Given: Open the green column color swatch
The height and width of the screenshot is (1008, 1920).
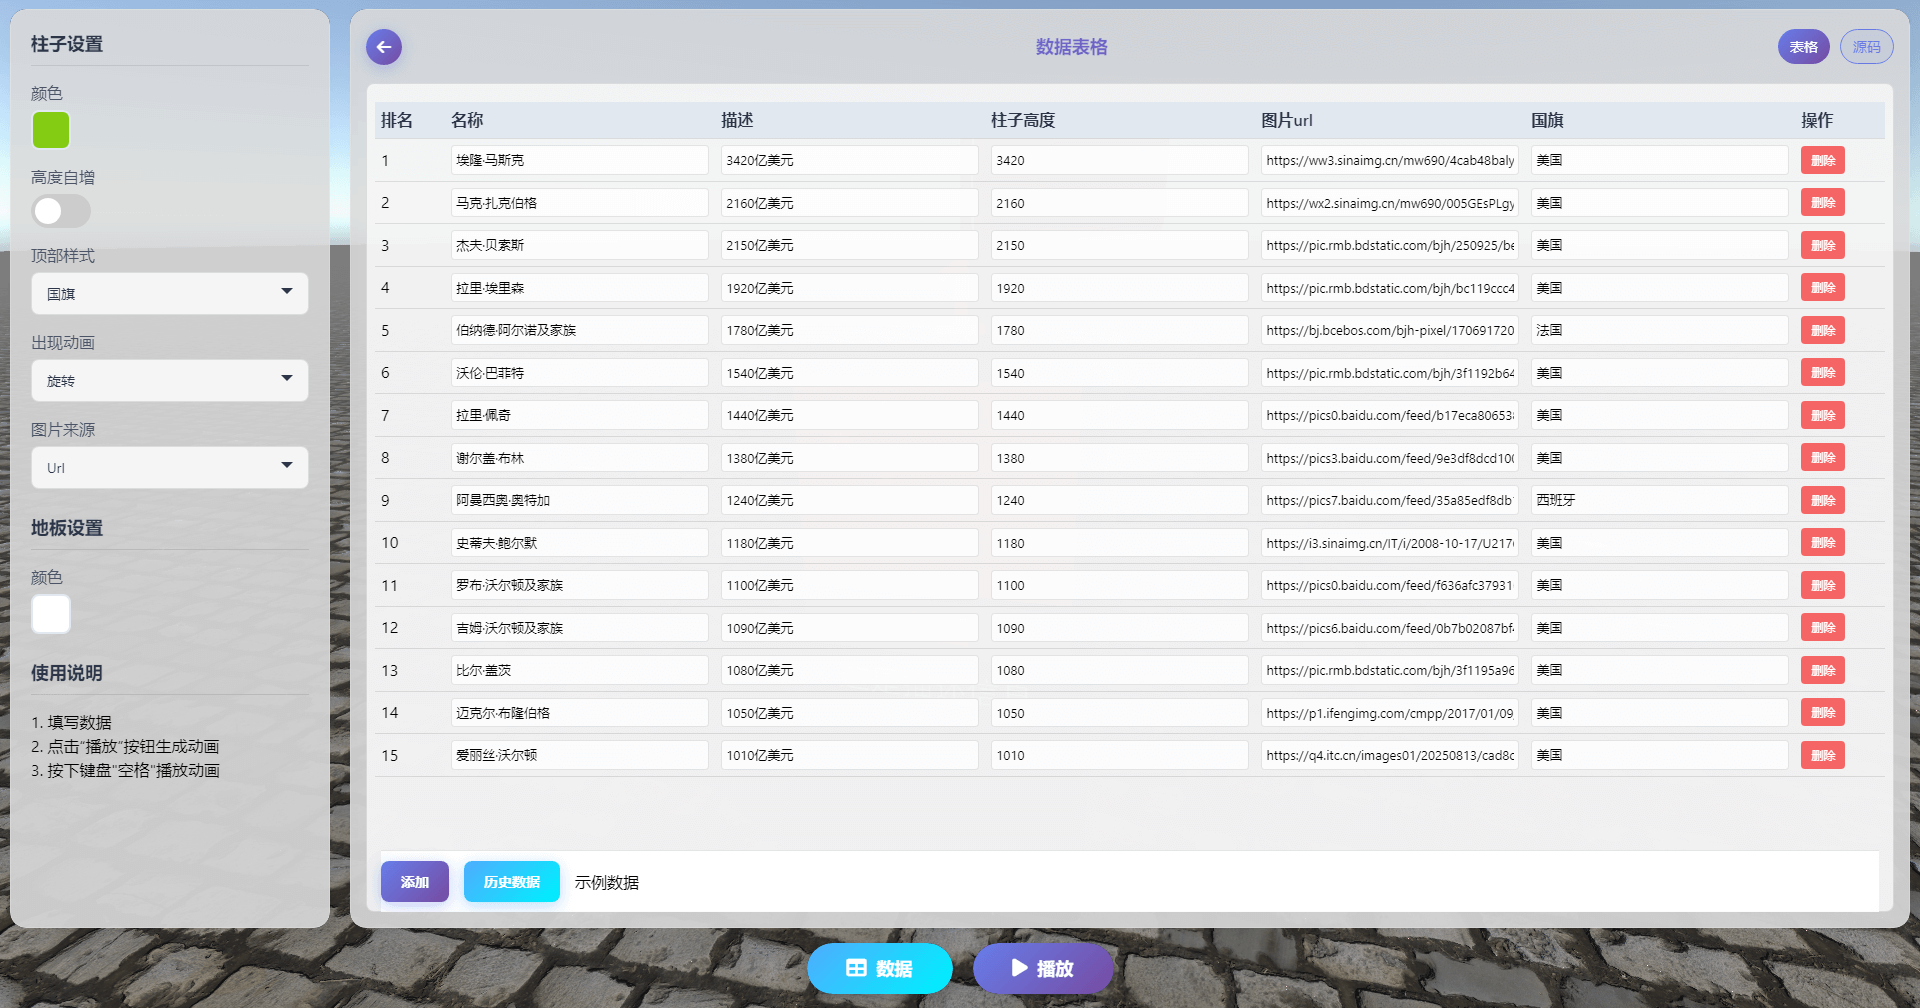Looking at the screenshot, I should click(x=51, y=130).
